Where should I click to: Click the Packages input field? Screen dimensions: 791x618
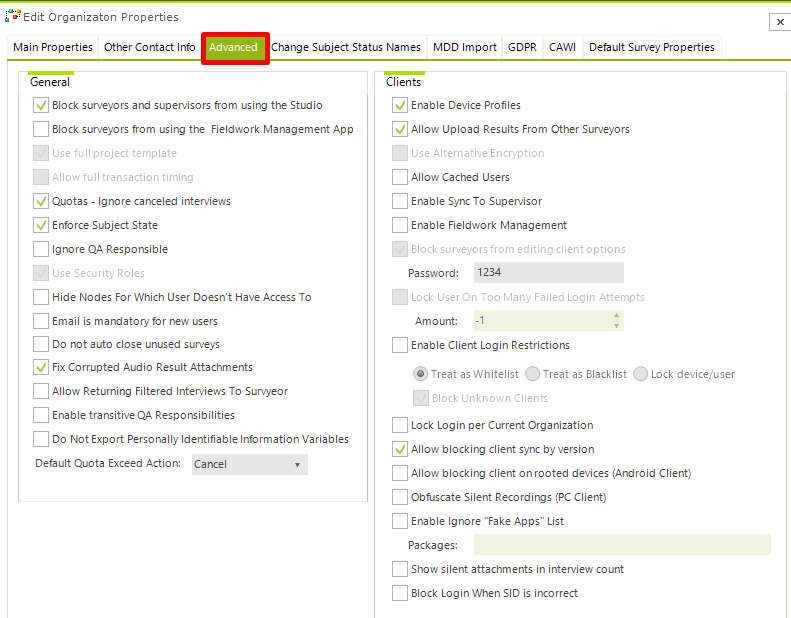(x=623, y=545)
